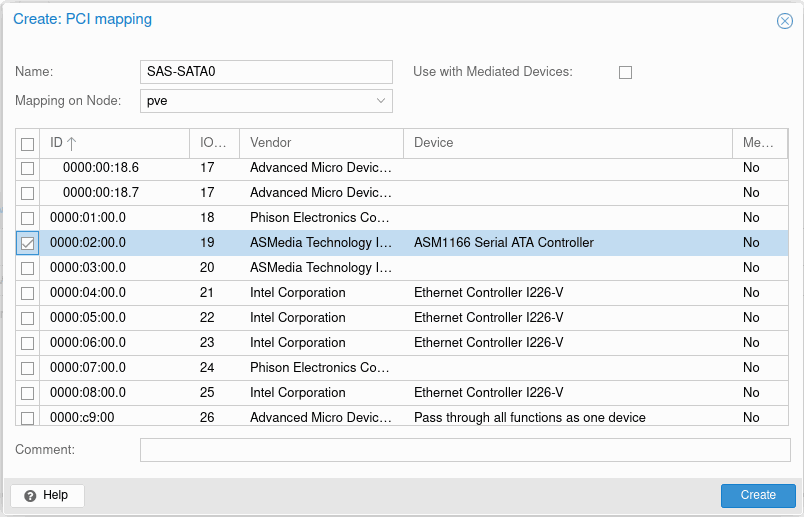Tick checkbox for device 0000:00:18.6
The height and width of the screenshot is (517, 804).
28,168
